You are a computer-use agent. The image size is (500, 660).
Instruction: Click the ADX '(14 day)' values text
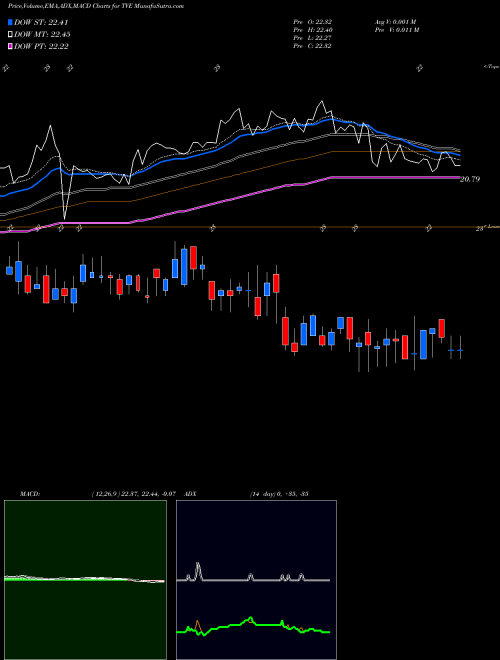[x=279, y=494]
